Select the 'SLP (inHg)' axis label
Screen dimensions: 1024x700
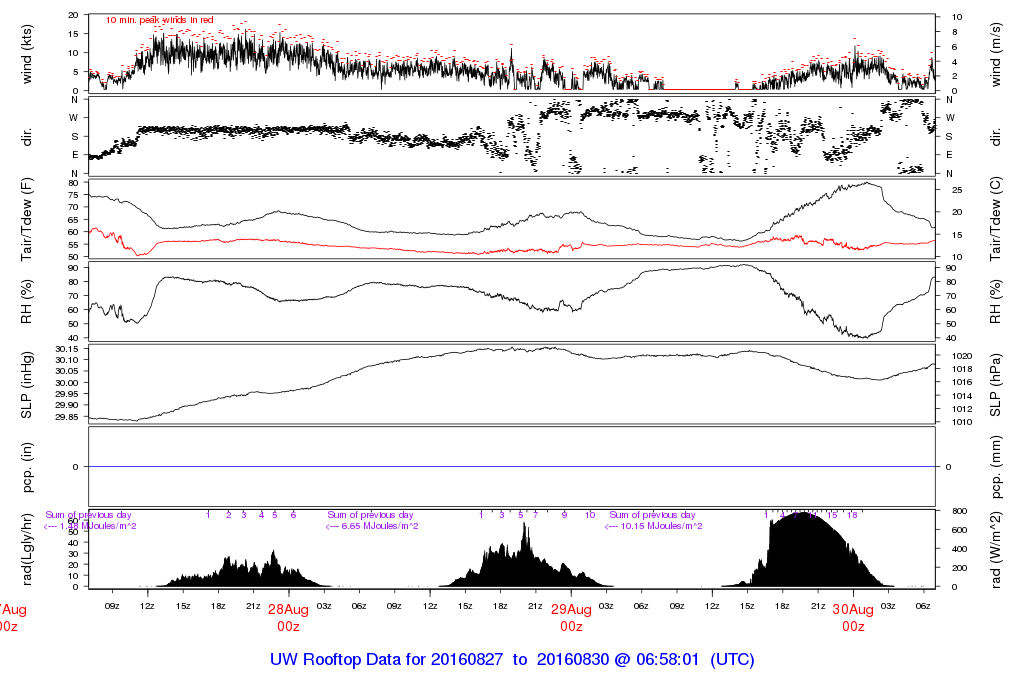tap(27, 385)
